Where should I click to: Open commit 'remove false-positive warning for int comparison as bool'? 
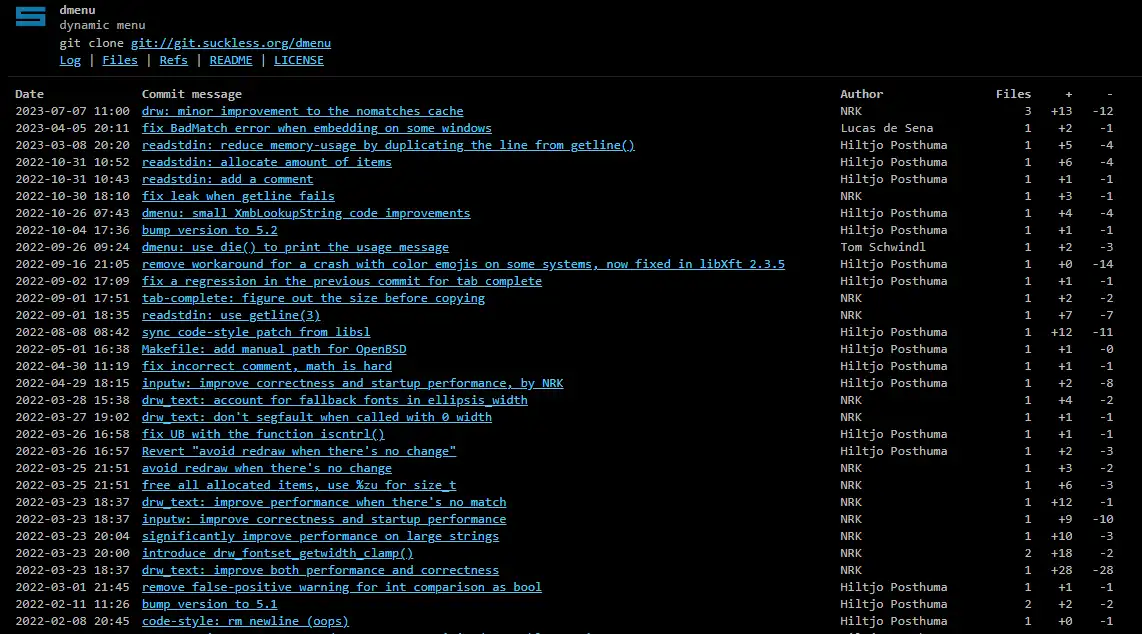tap(342, 587)
